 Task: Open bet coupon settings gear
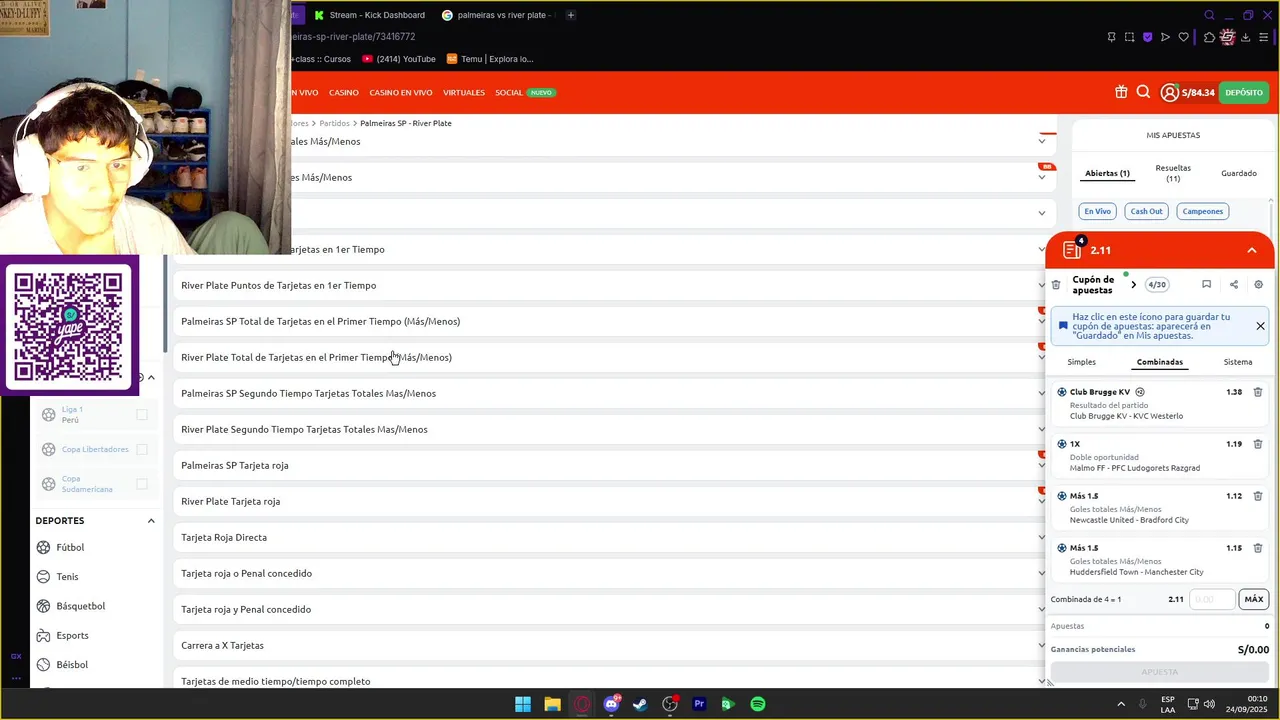(1258, 285)
